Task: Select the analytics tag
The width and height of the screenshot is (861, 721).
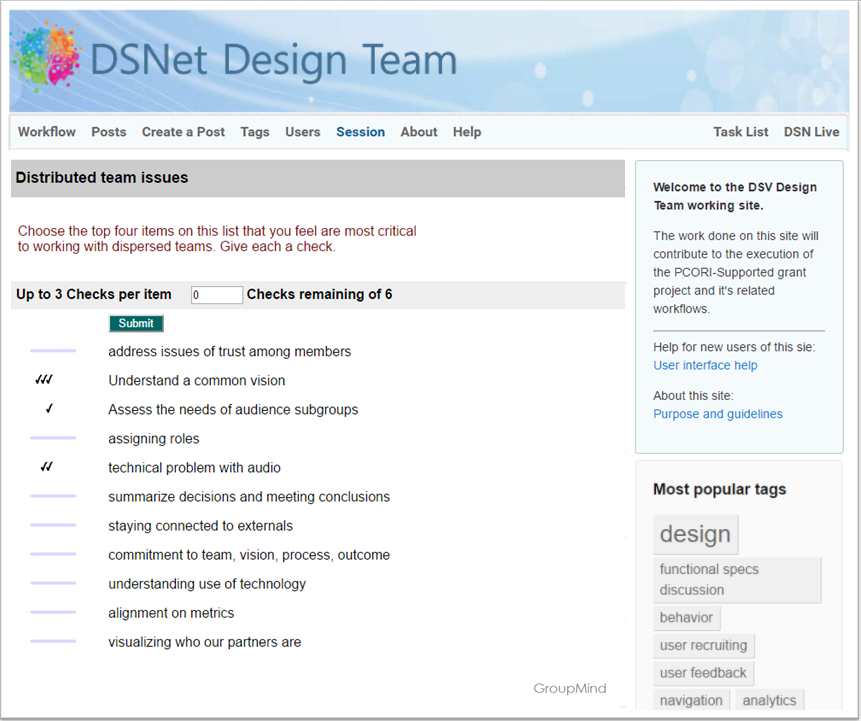Action: [x=769, y=701]
